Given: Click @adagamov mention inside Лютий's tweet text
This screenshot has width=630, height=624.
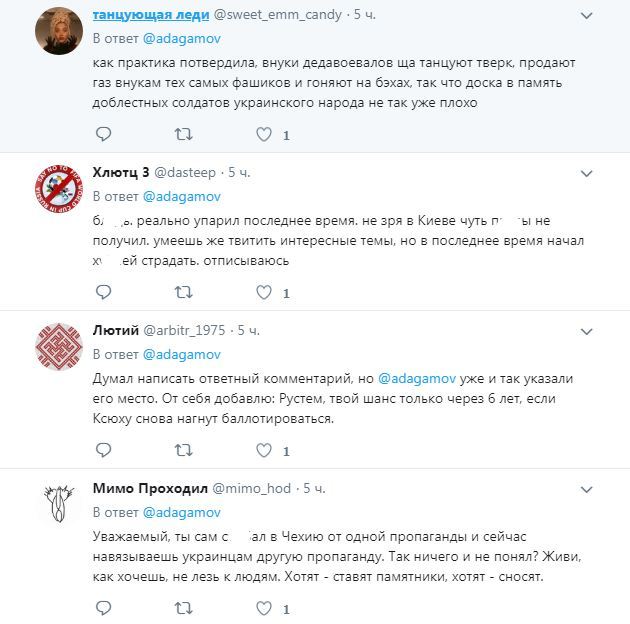Looking at the screenshot, I should 416,380.
